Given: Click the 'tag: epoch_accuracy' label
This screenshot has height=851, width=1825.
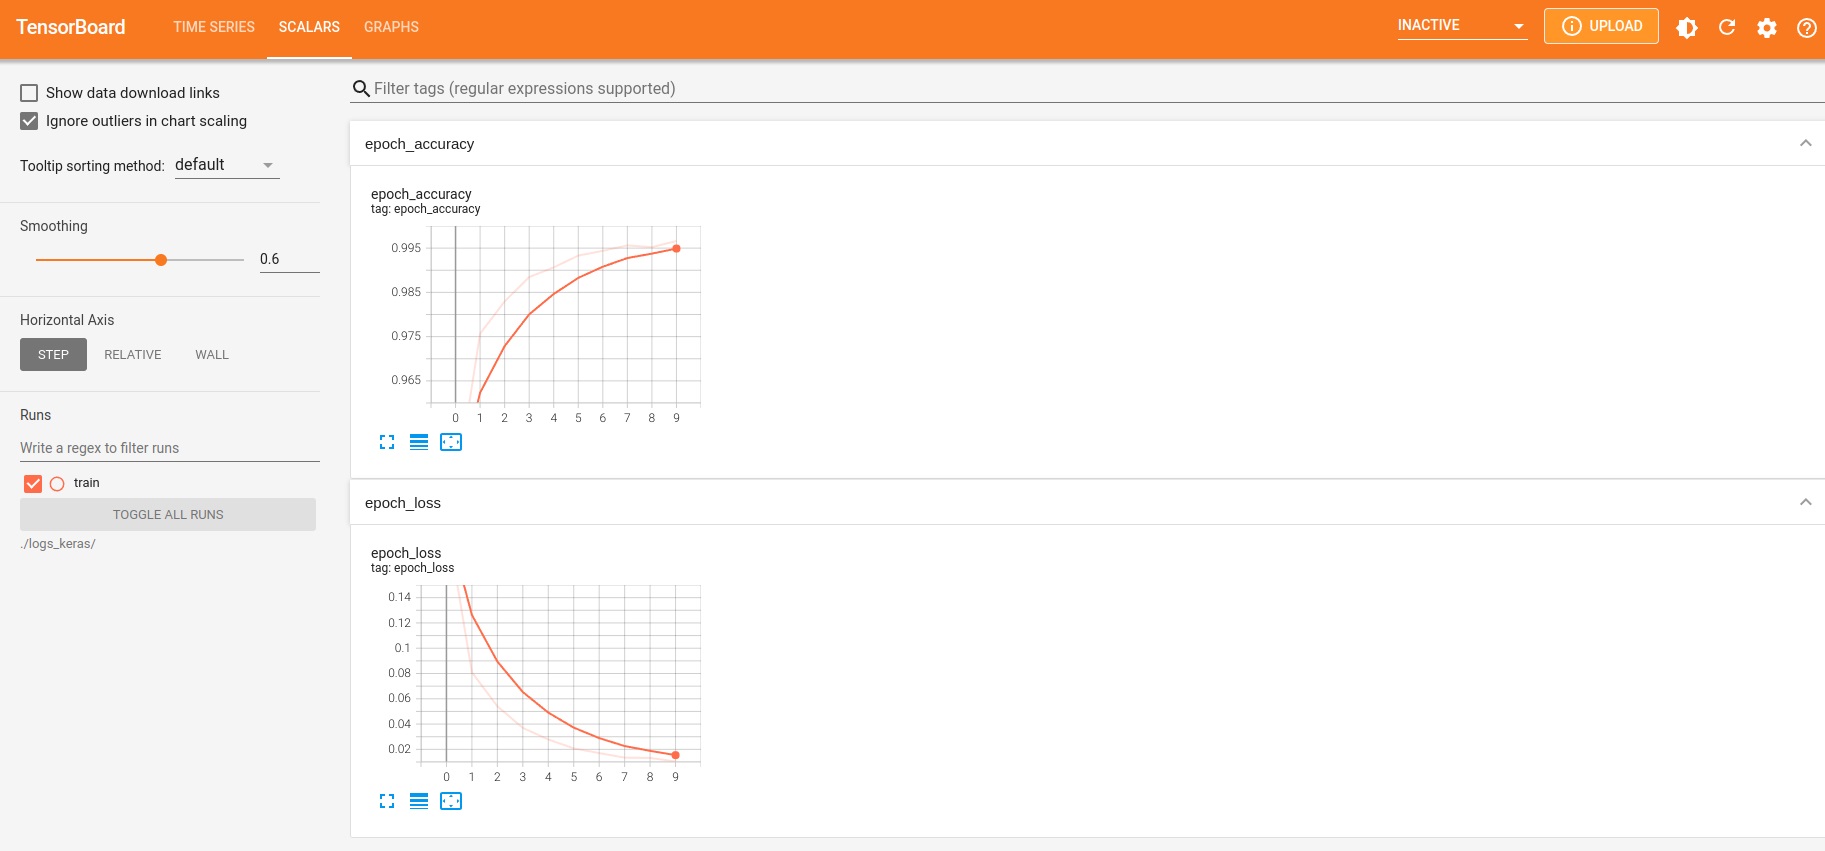Looking at the screenshot, I should point(426,209).
